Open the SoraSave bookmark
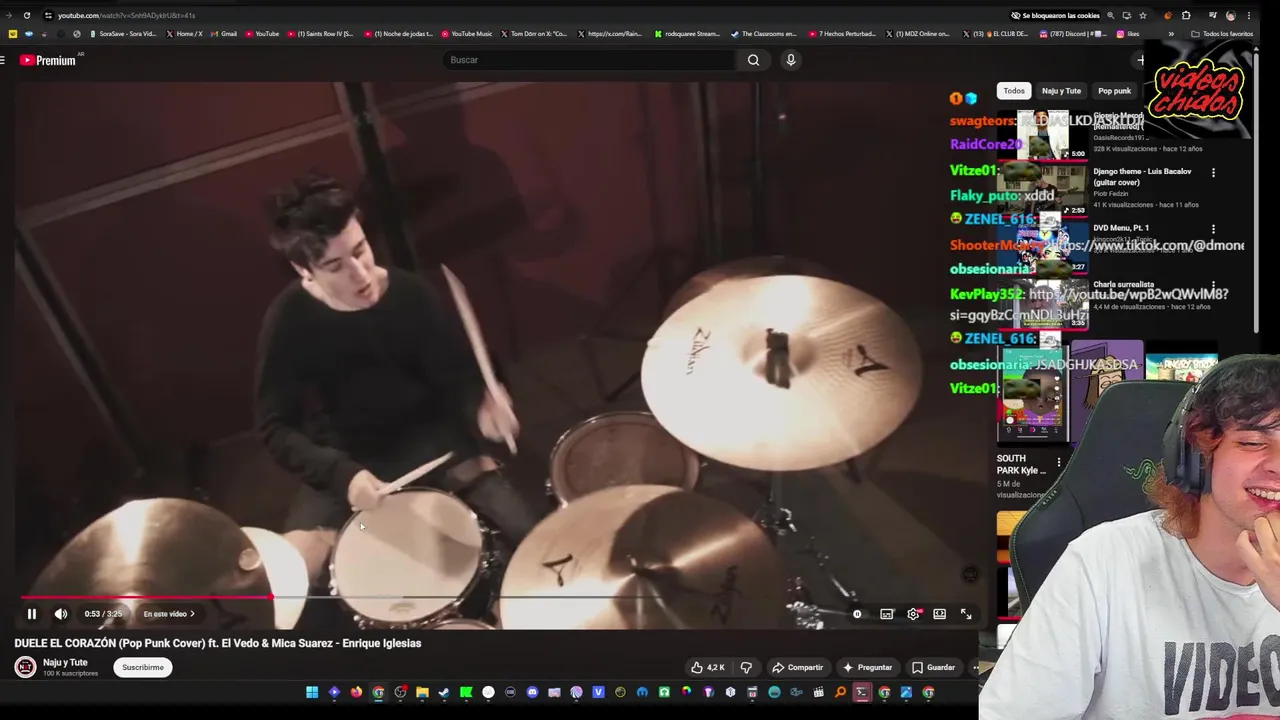 (x=122, y=34)
